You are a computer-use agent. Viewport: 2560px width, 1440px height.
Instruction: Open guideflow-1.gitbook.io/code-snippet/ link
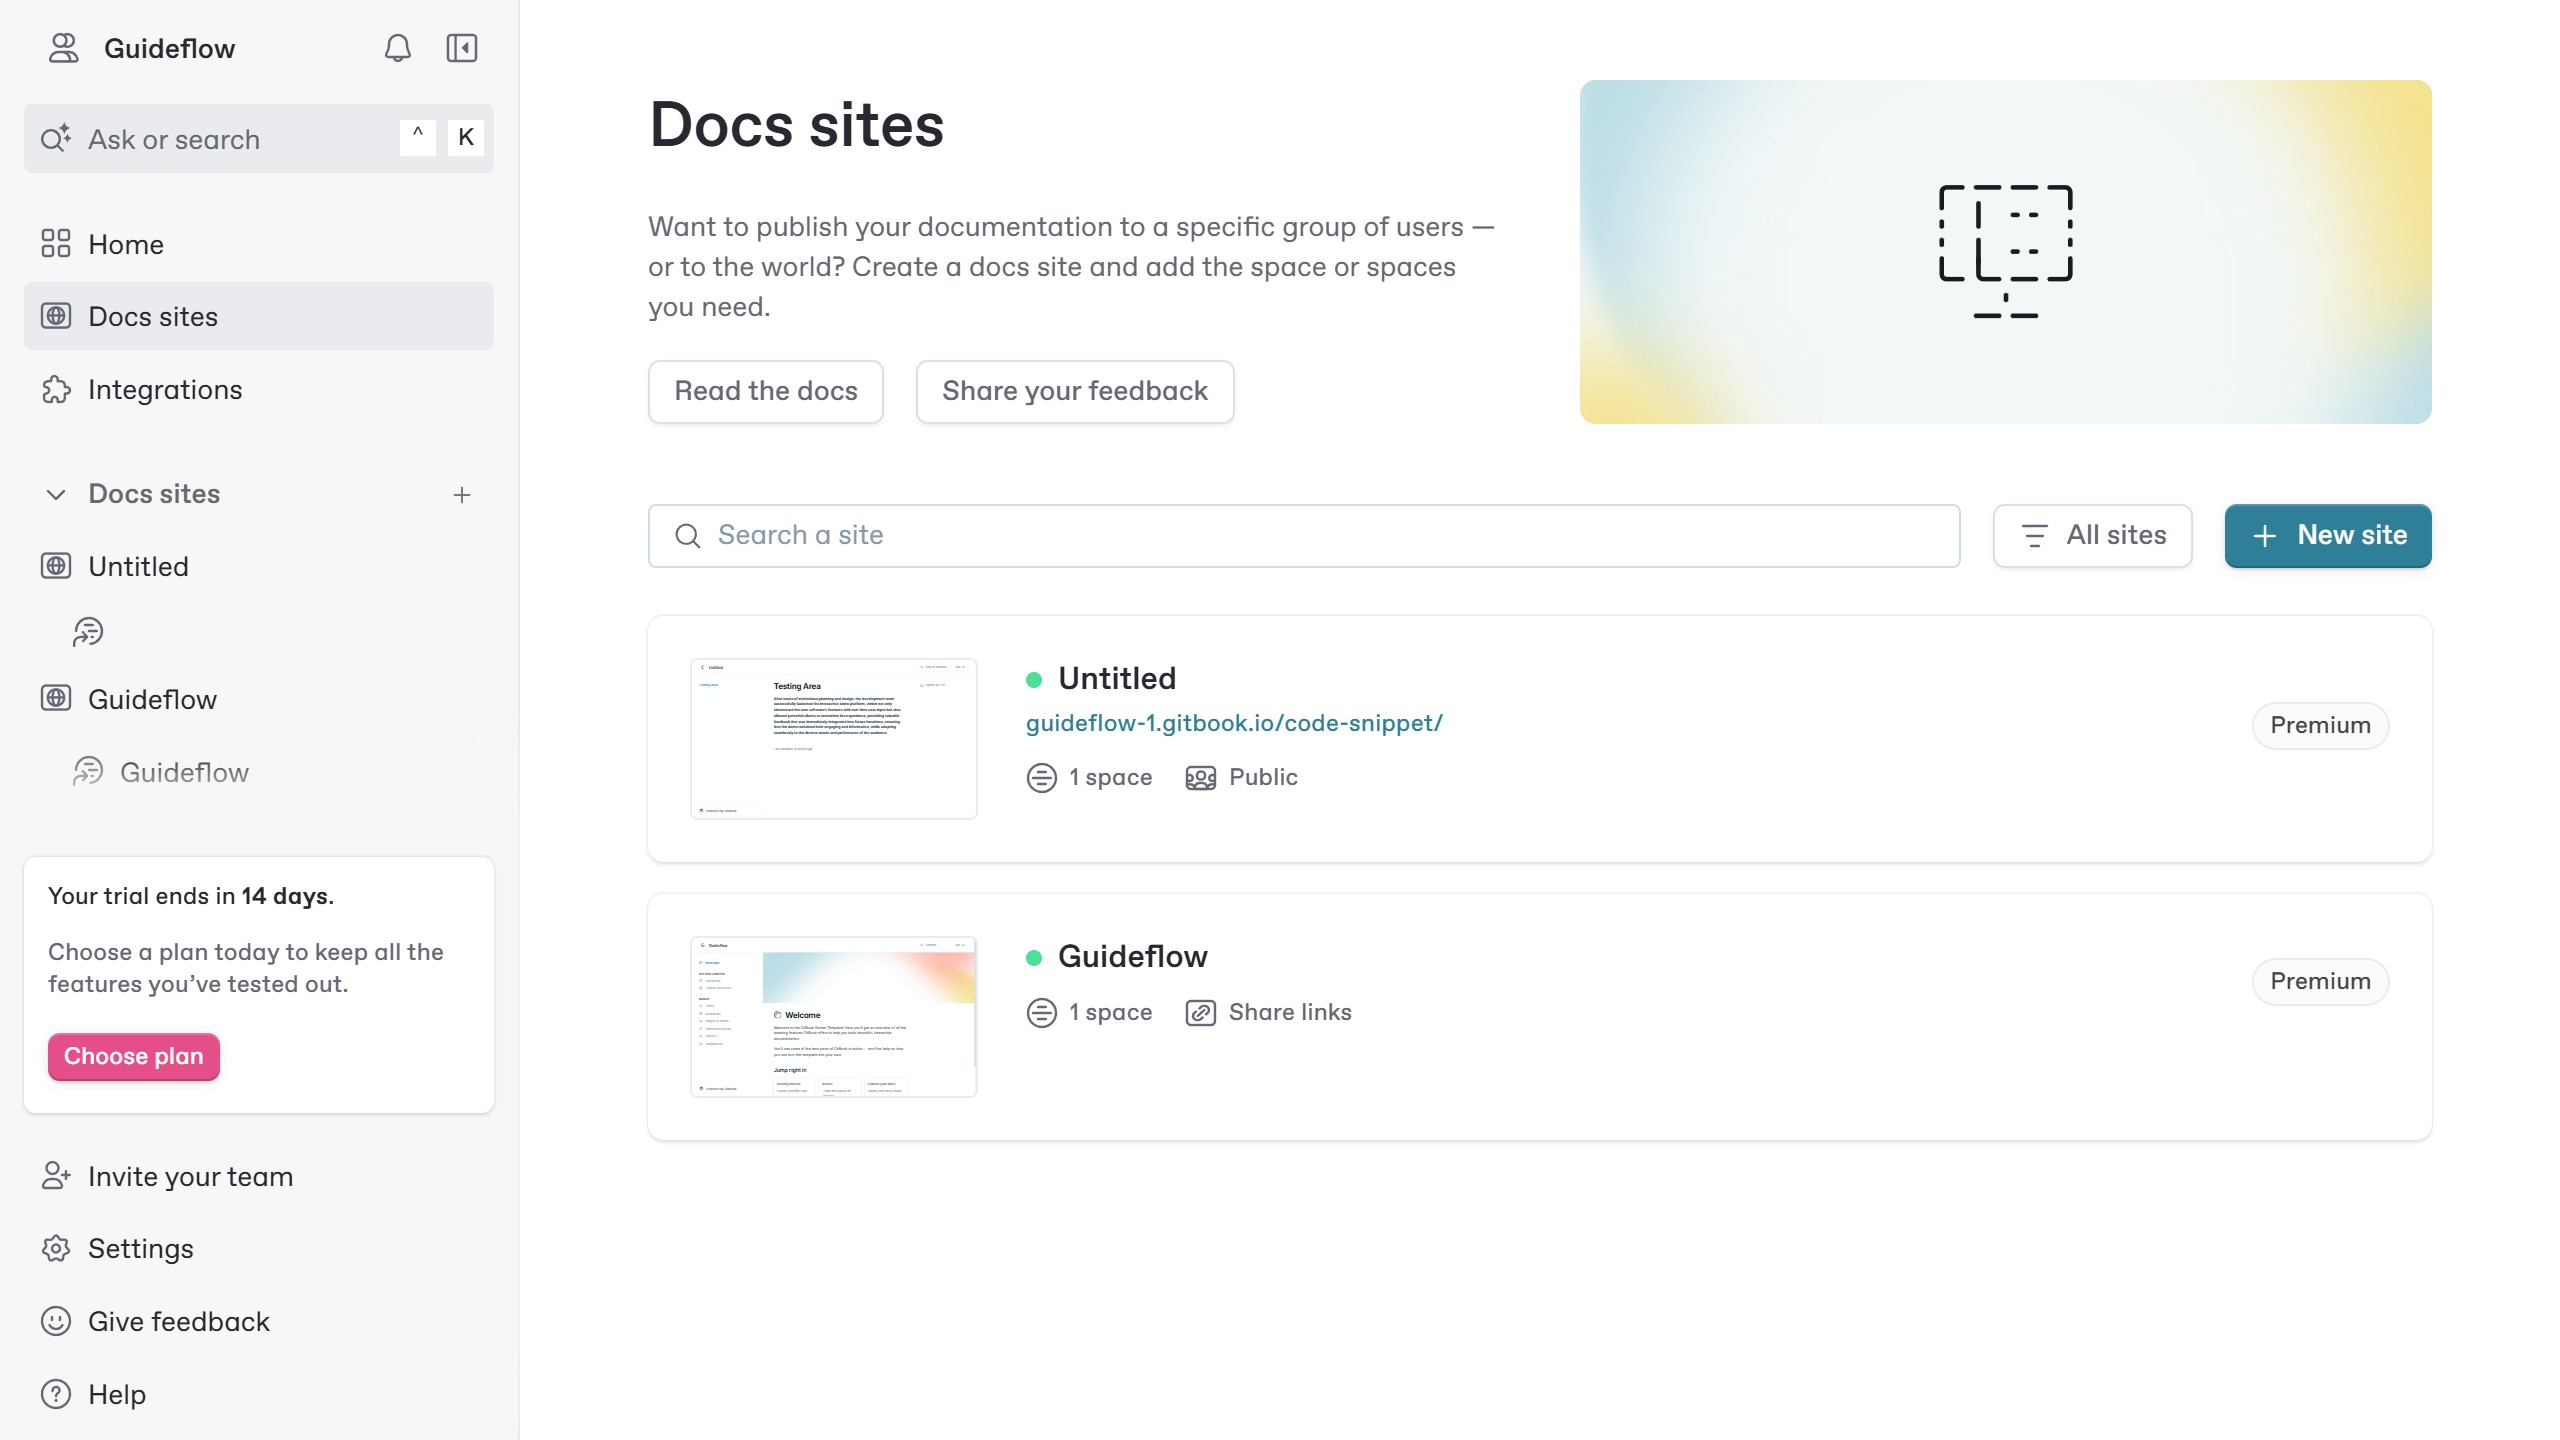click(x=1234, y=723)
